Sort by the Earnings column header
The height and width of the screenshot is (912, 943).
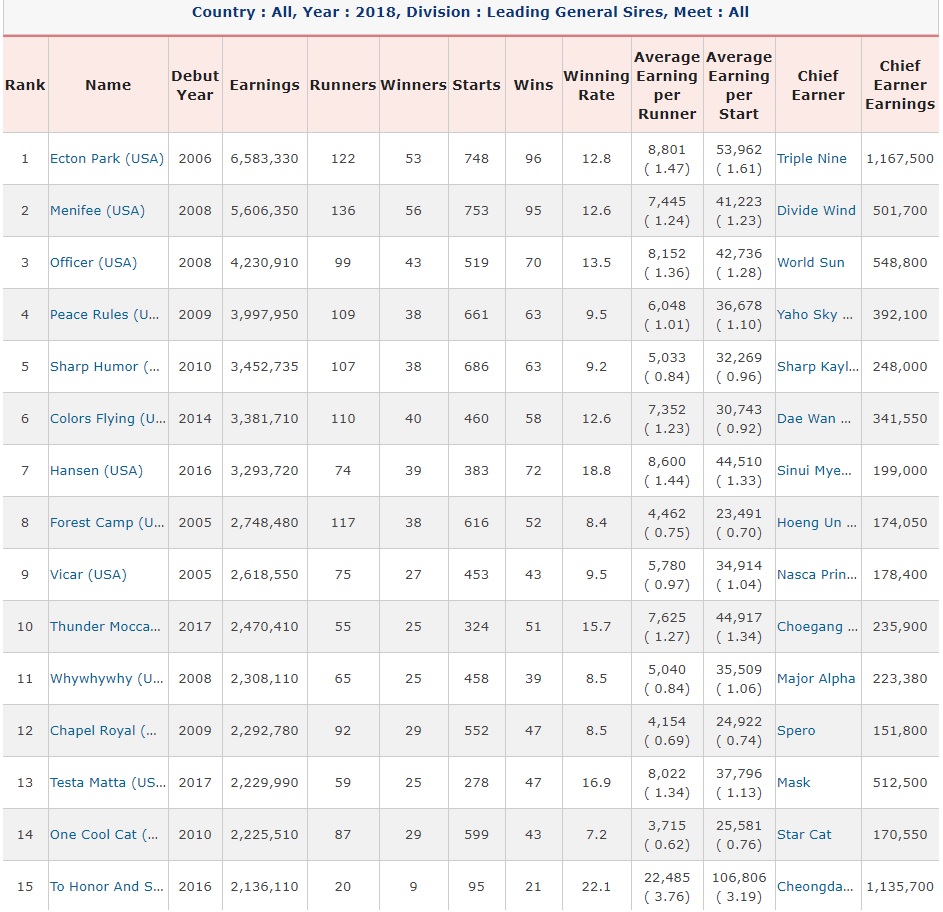tap(264, 85)
